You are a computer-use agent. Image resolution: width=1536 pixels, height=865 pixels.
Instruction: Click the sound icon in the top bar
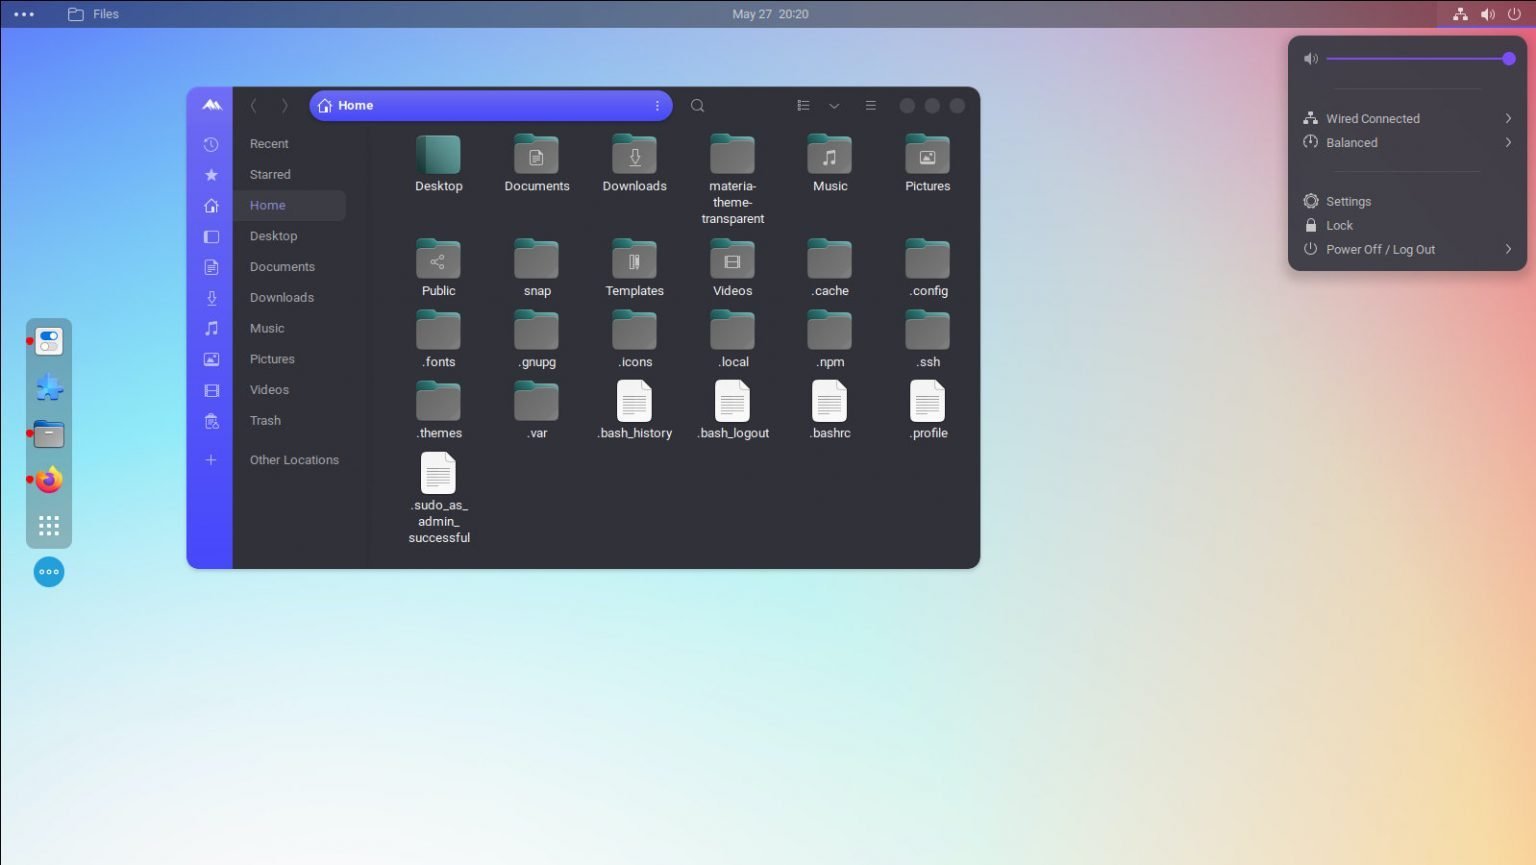(x=1487, y=14)
